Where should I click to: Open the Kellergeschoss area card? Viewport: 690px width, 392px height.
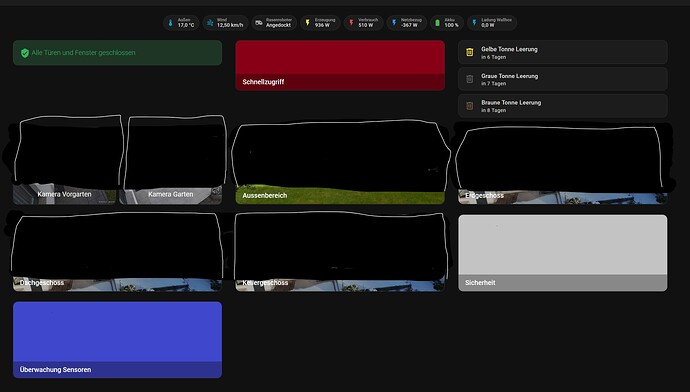point(340,253)
